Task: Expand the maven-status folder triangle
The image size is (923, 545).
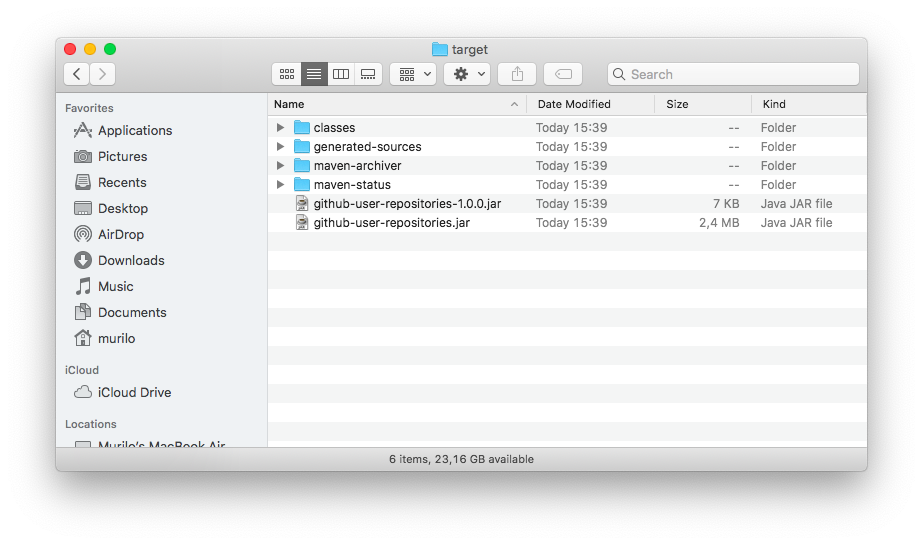Action: pos(281,185)
